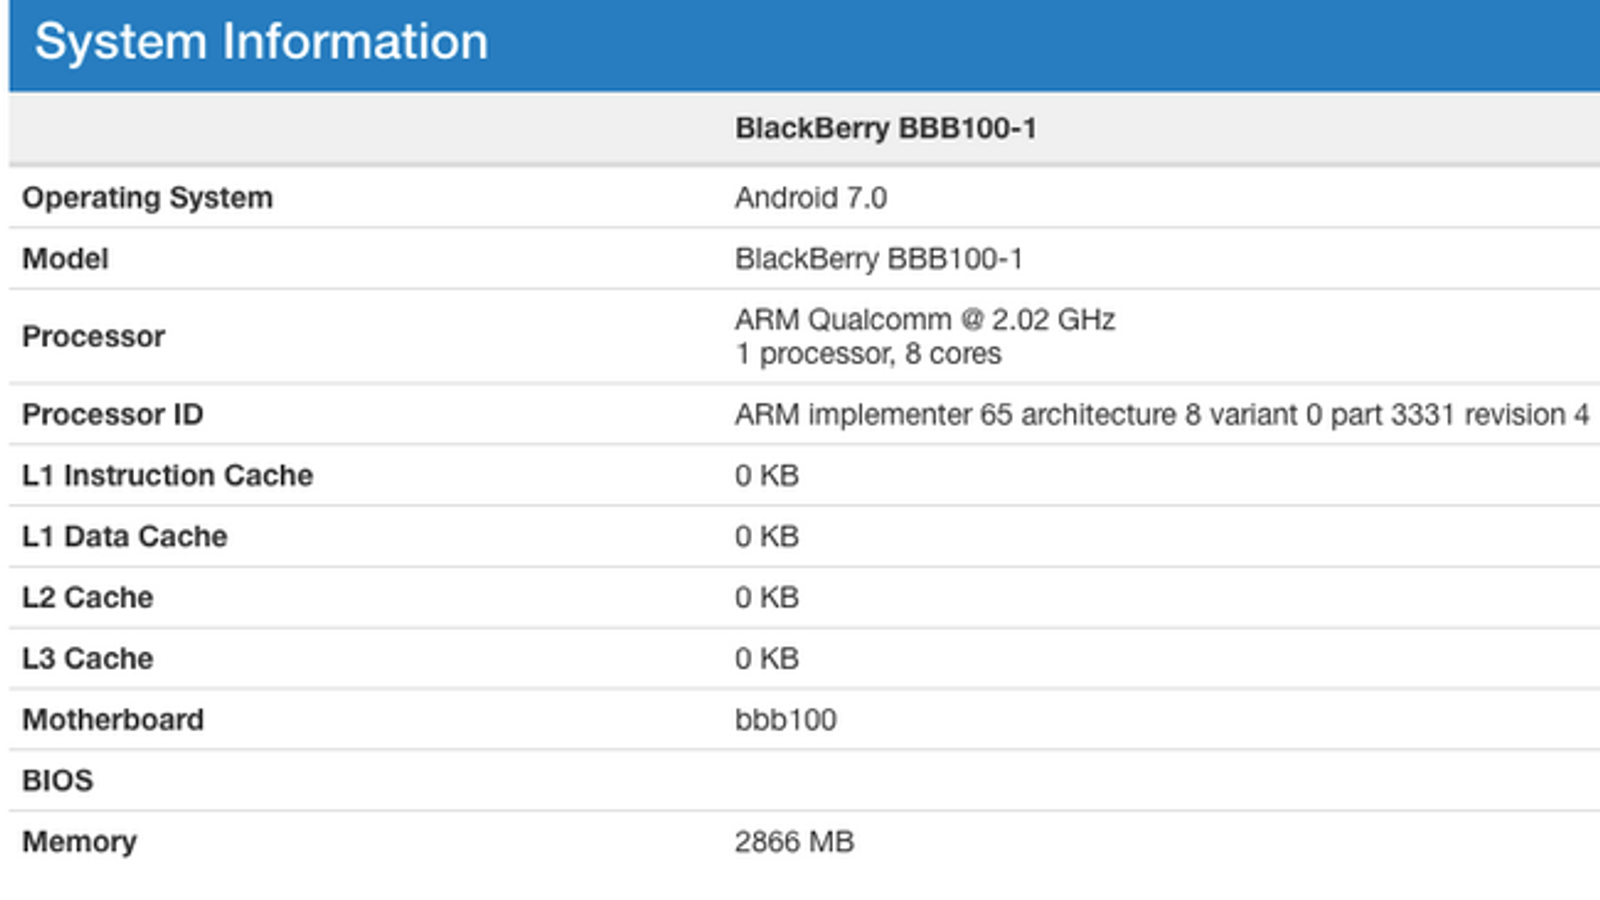Click the L1 Instruction Cache label
This screenshot has width=1600, height=900.
pos(167,476)
